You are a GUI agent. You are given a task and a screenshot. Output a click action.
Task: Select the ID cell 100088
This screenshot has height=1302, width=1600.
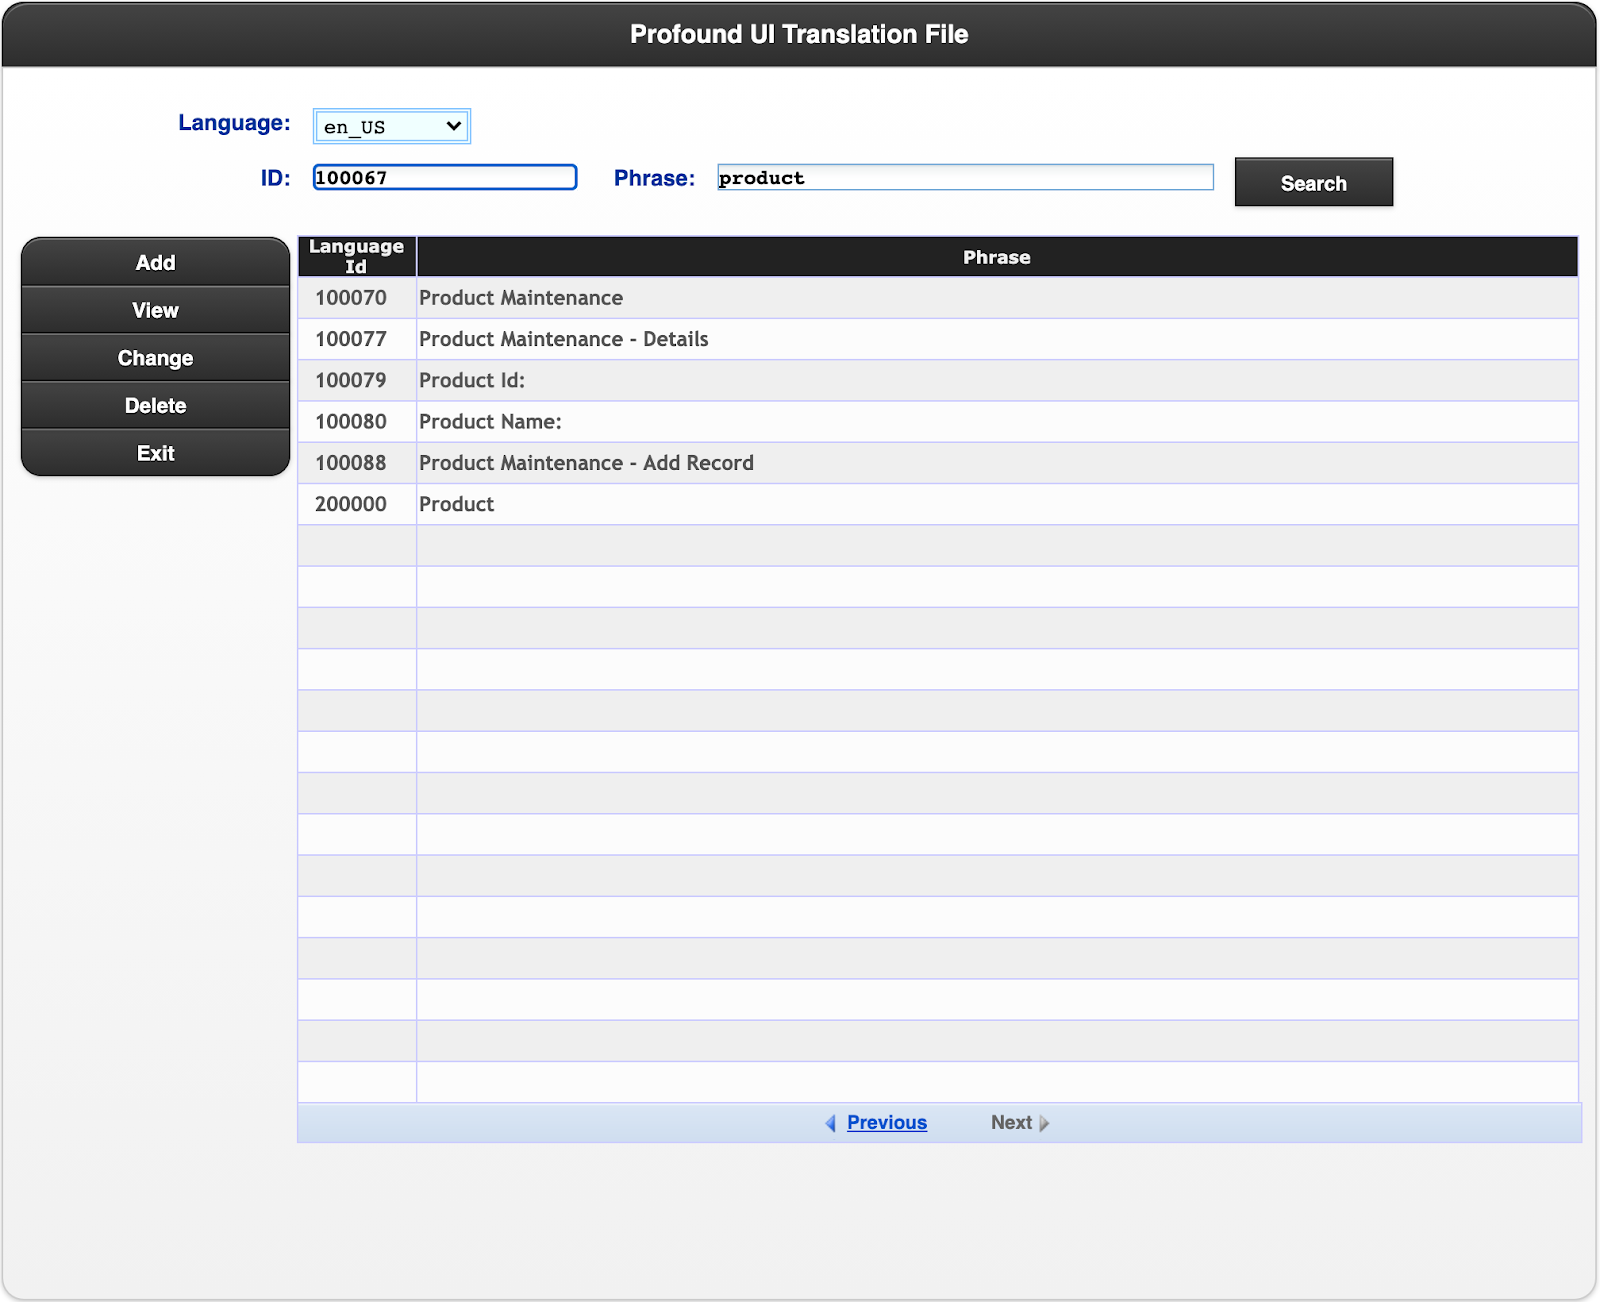(x=357, y=463)
